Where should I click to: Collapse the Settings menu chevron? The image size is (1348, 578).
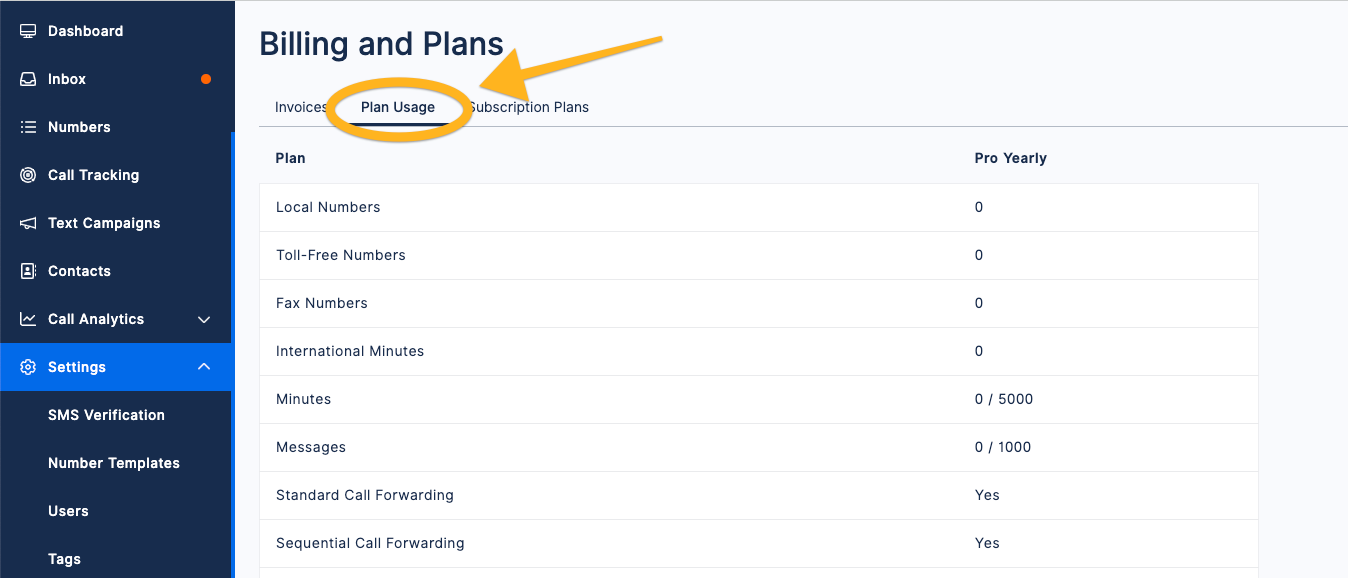point(204,367)
